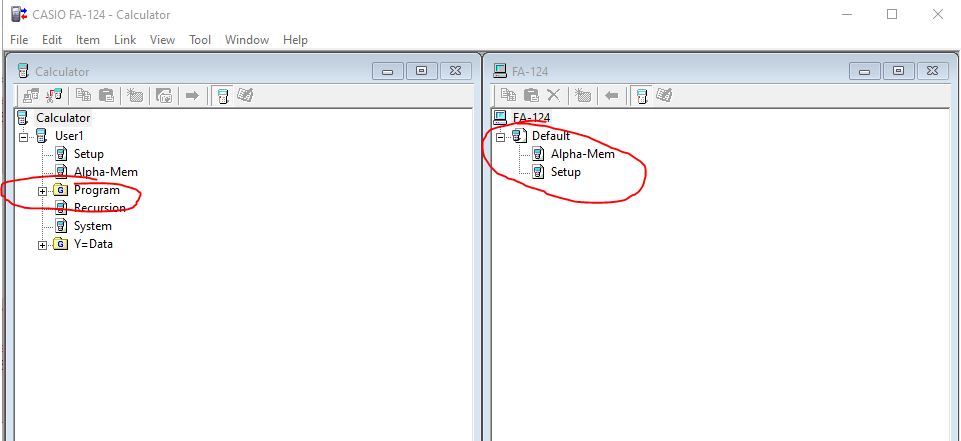Screen dimensions: 961x441
Task: Select Alpha-Mem under Default
Action: tap(583, 154)
